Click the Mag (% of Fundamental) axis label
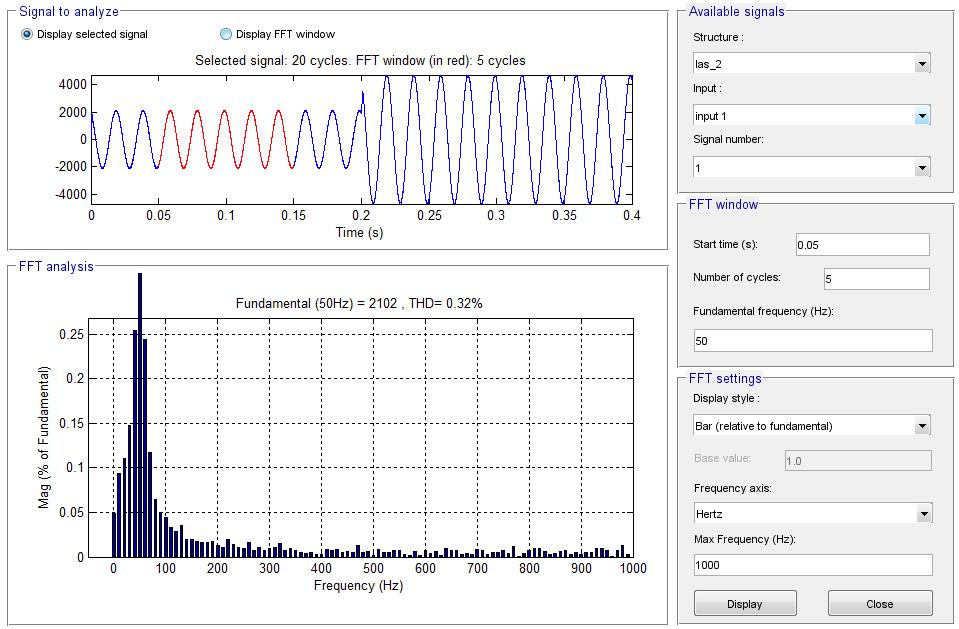Screen dimensions: 959x629 [x=44, y=438]
